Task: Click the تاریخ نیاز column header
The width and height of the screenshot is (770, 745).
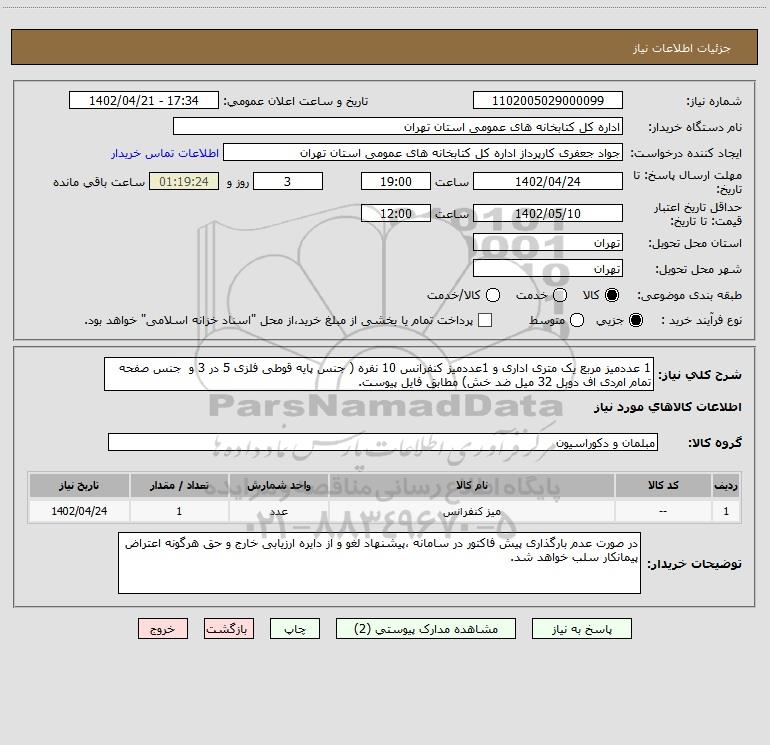Action: pyautogui.click(x=79, y=486)
